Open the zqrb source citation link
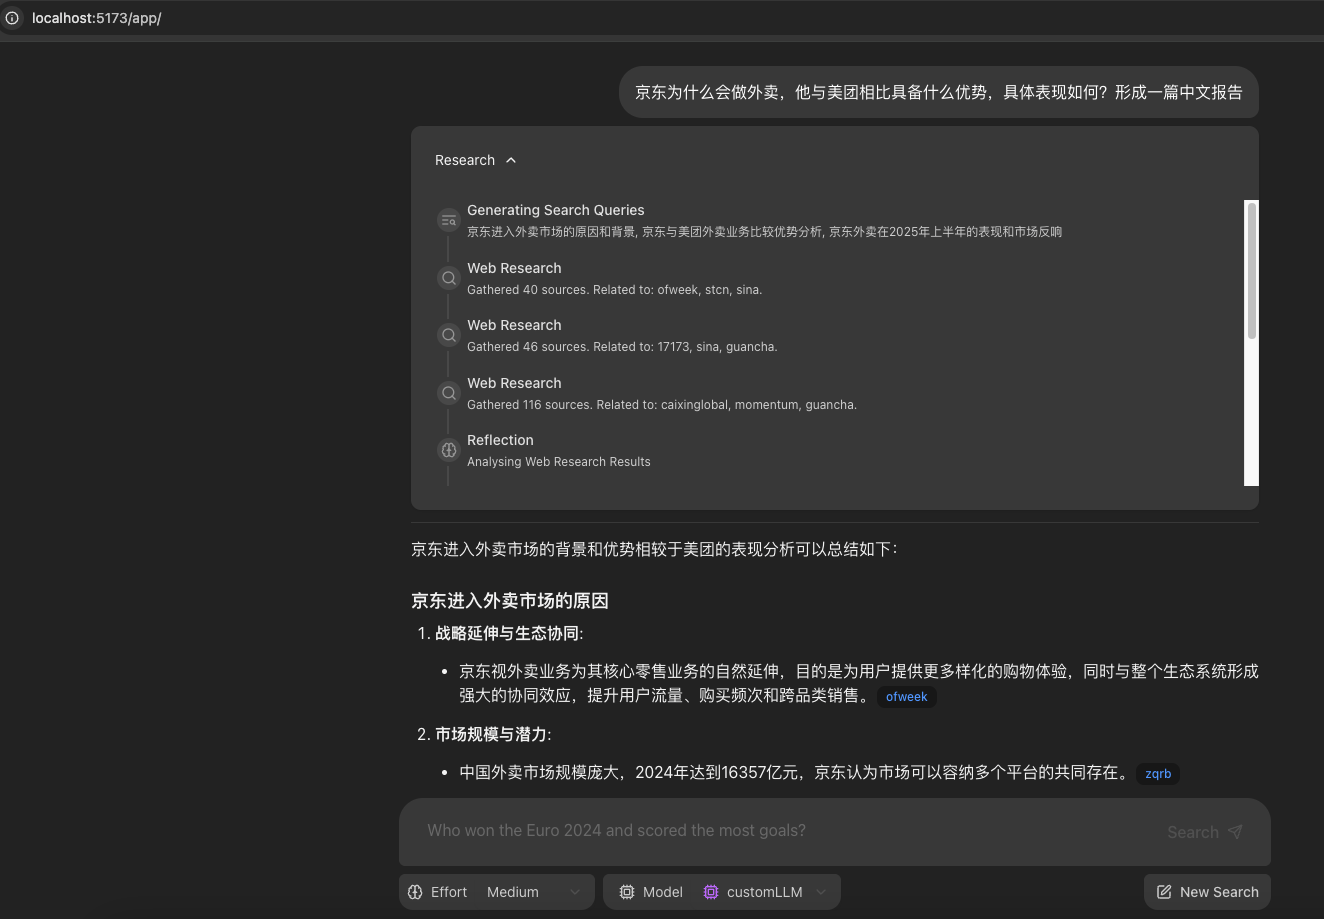 [x=1158, y=774]
